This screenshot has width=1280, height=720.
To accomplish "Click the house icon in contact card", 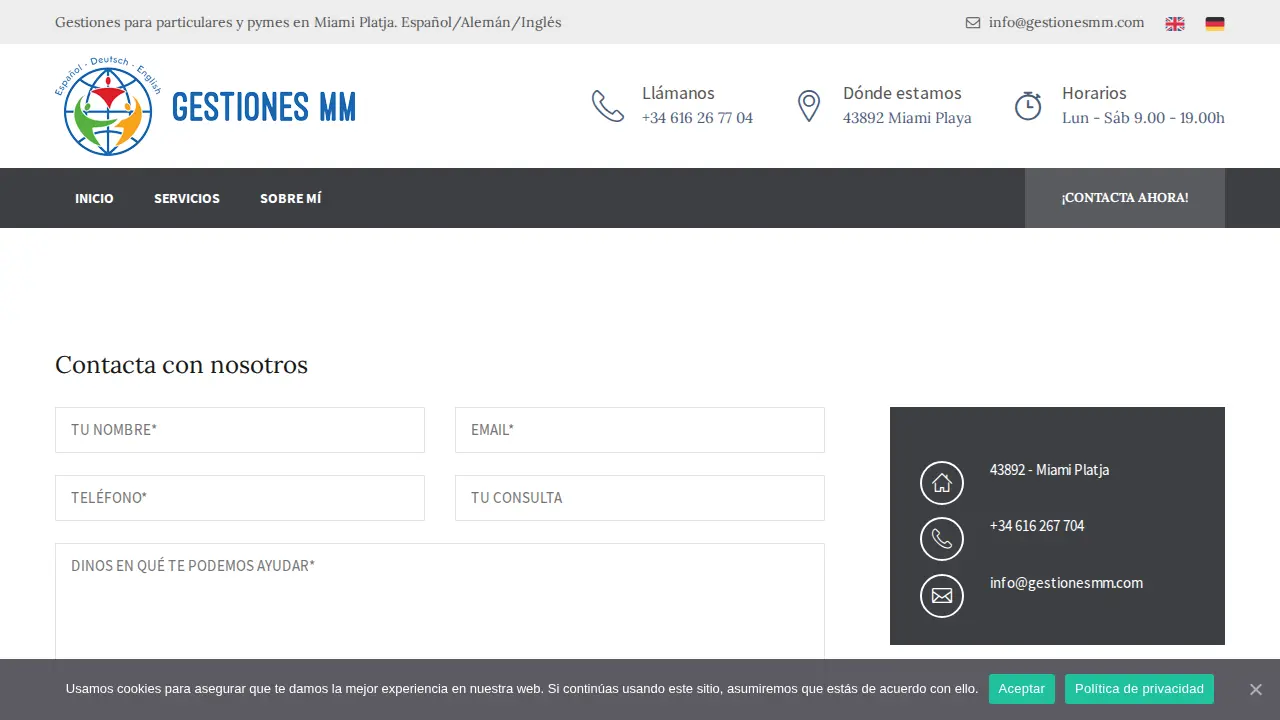I will tap(942, 483).
